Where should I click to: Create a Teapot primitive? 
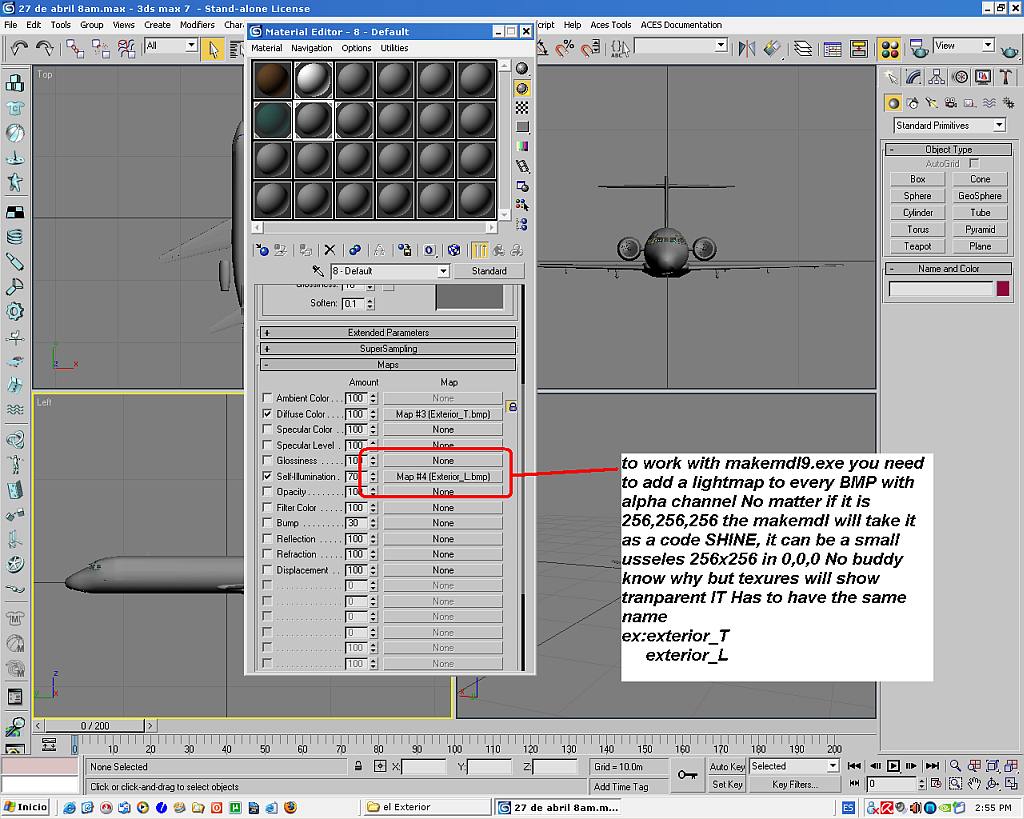917,246
